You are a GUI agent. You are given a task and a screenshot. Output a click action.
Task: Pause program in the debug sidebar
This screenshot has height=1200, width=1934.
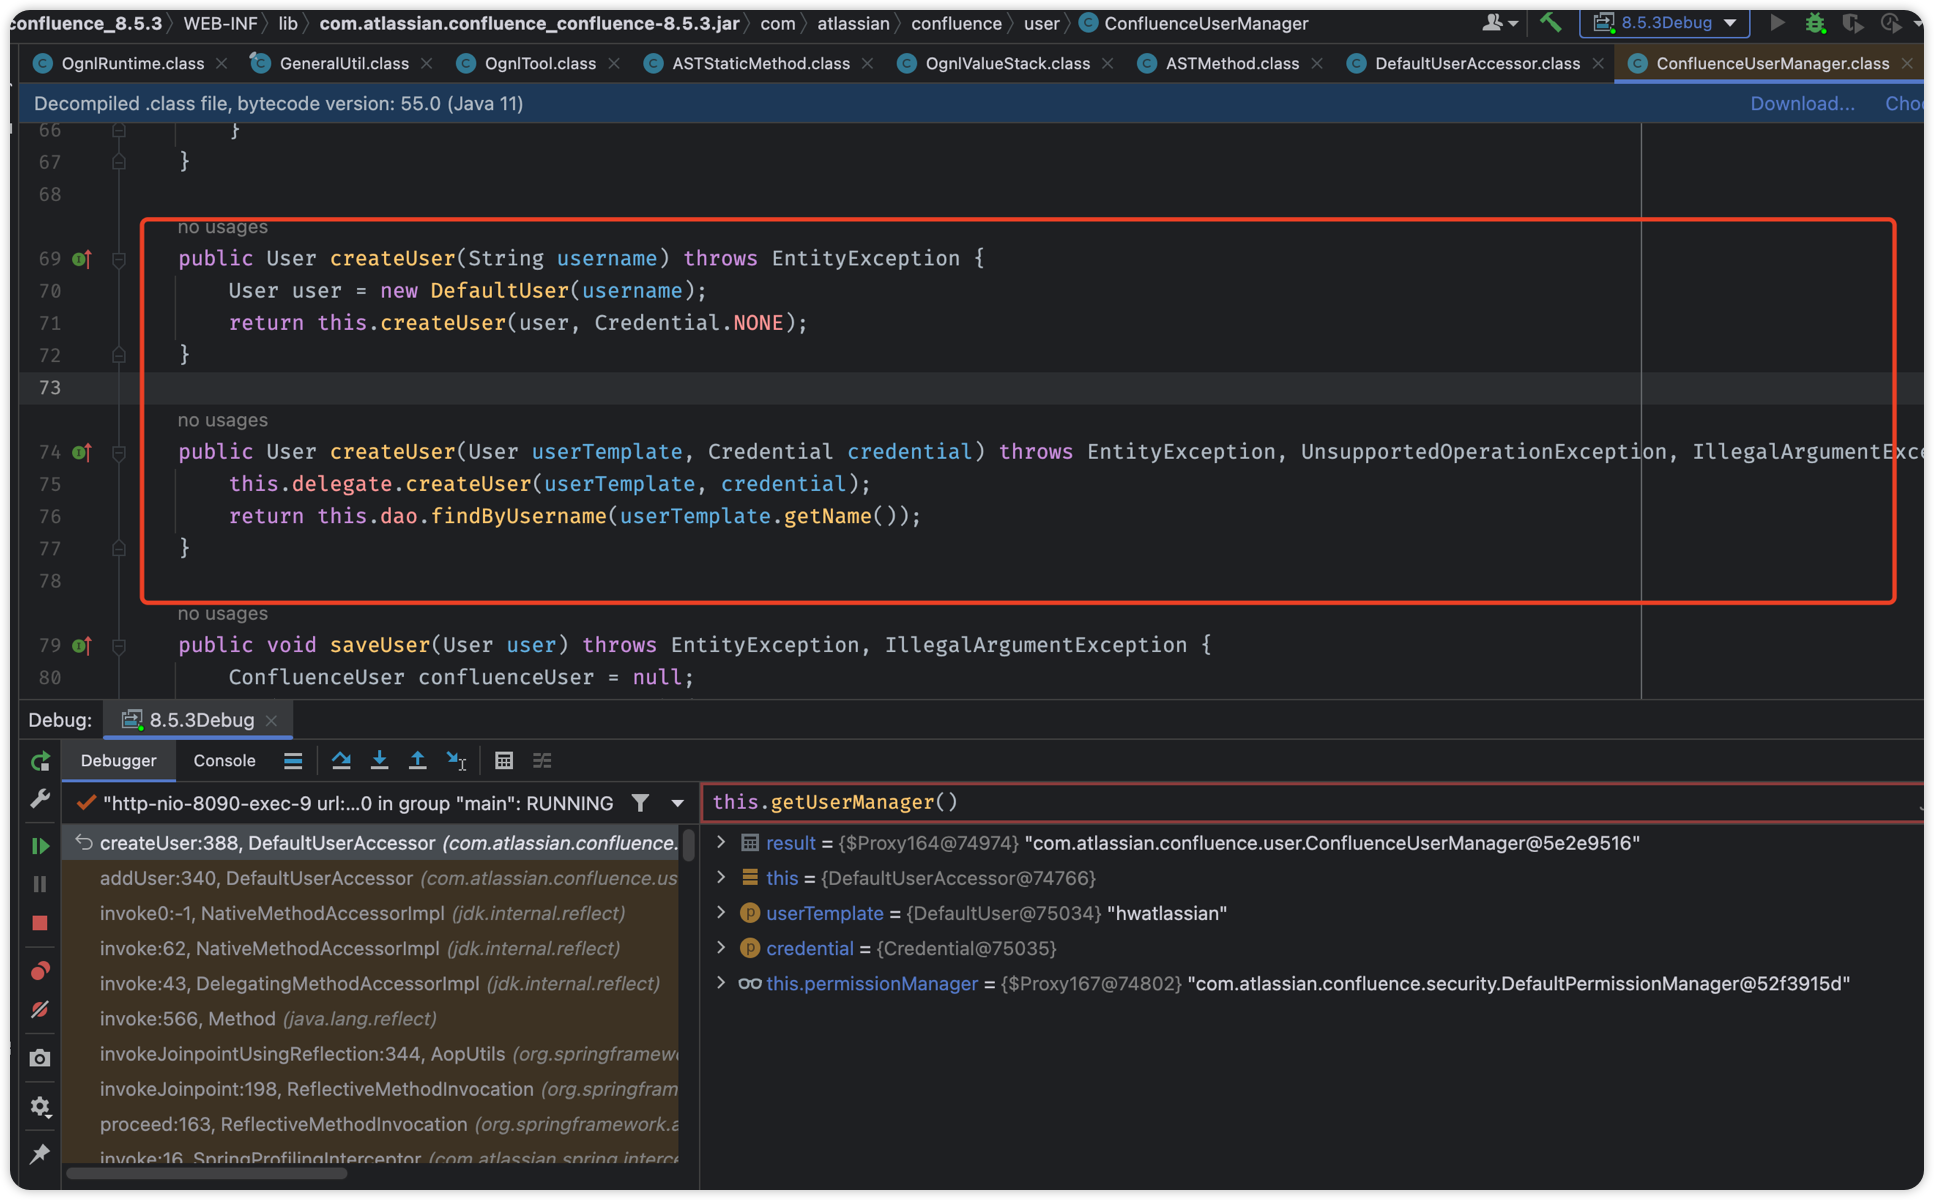tap(40, 884)
